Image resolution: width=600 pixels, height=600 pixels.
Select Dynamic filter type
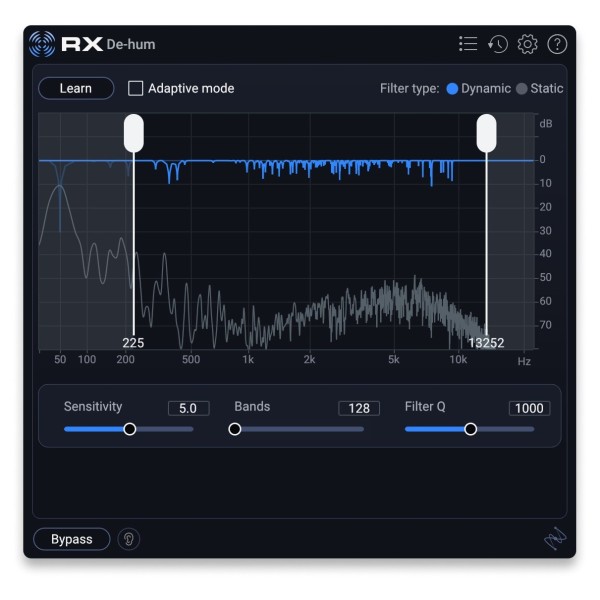(x=452, y=89)
